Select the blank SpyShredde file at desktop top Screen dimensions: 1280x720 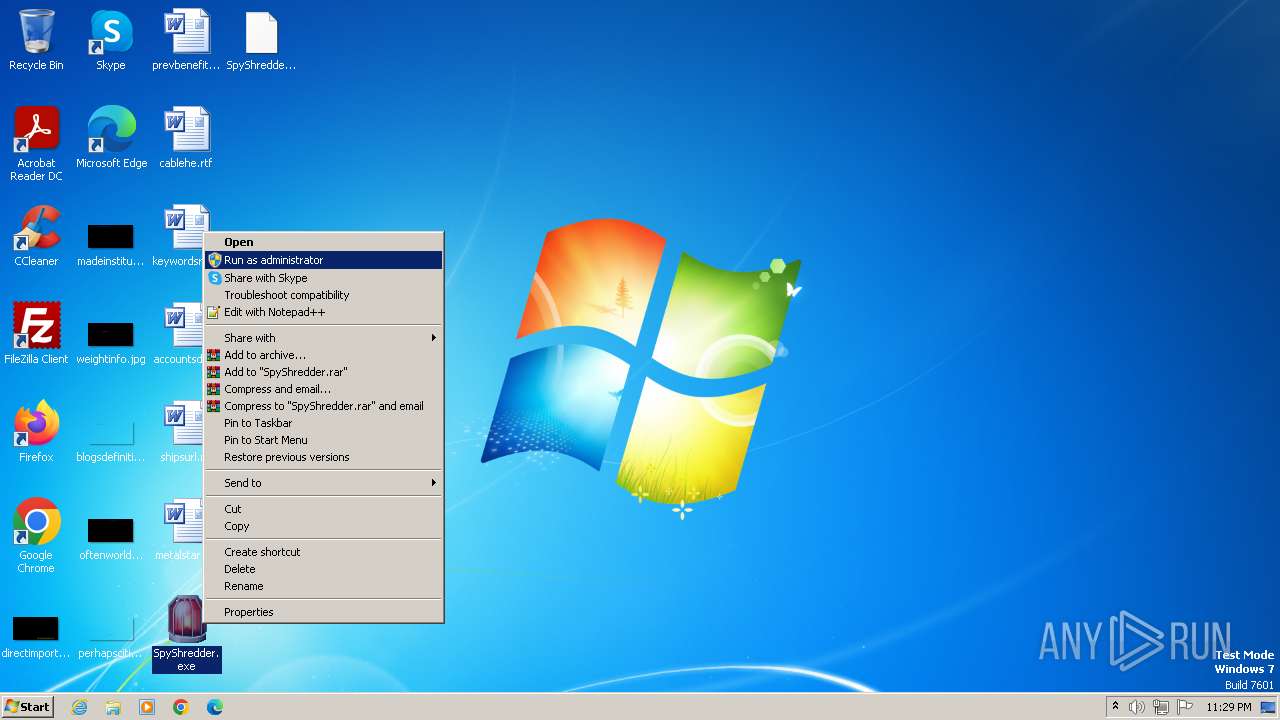pyautogui.click(x=261, y=40)
